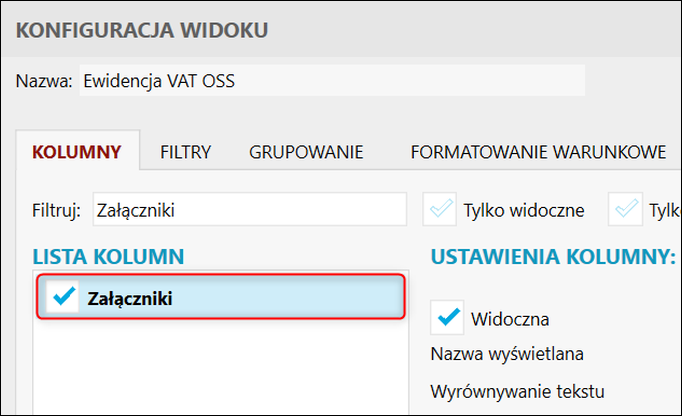Open the FILTRY tab

click(x=185, y=152)
